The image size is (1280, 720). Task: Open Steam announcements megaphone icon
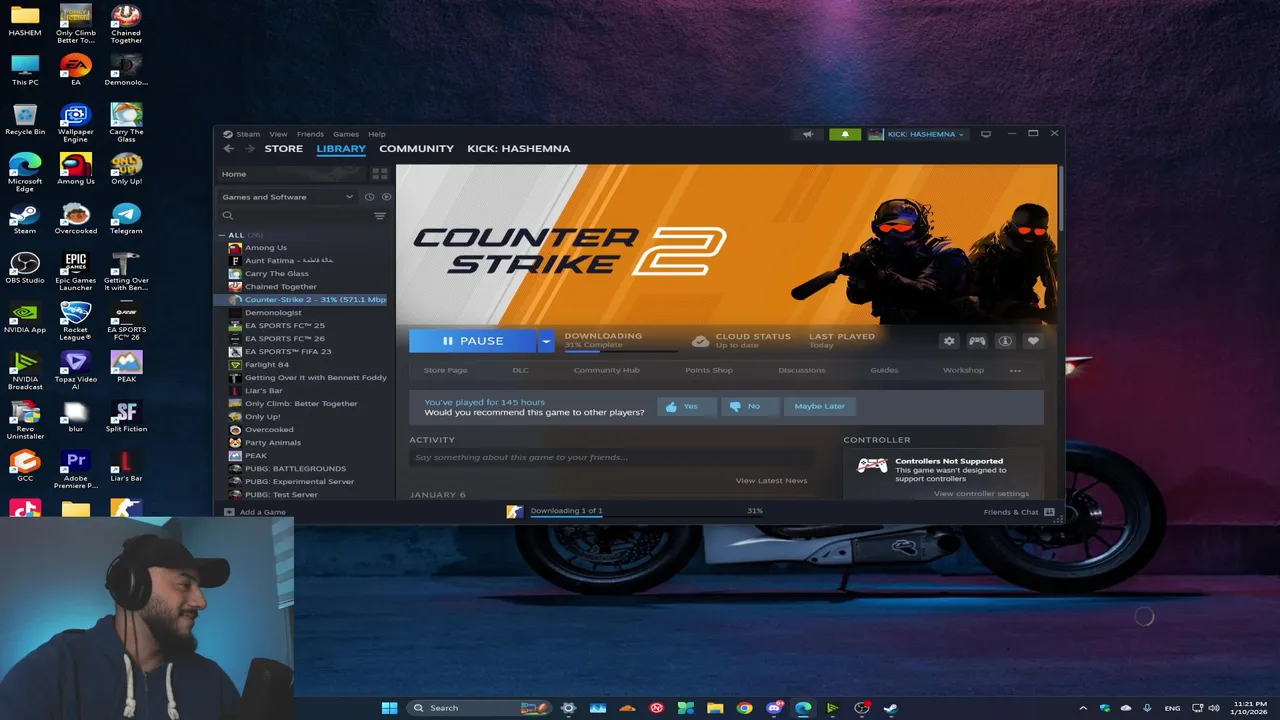tap(808, 134)
